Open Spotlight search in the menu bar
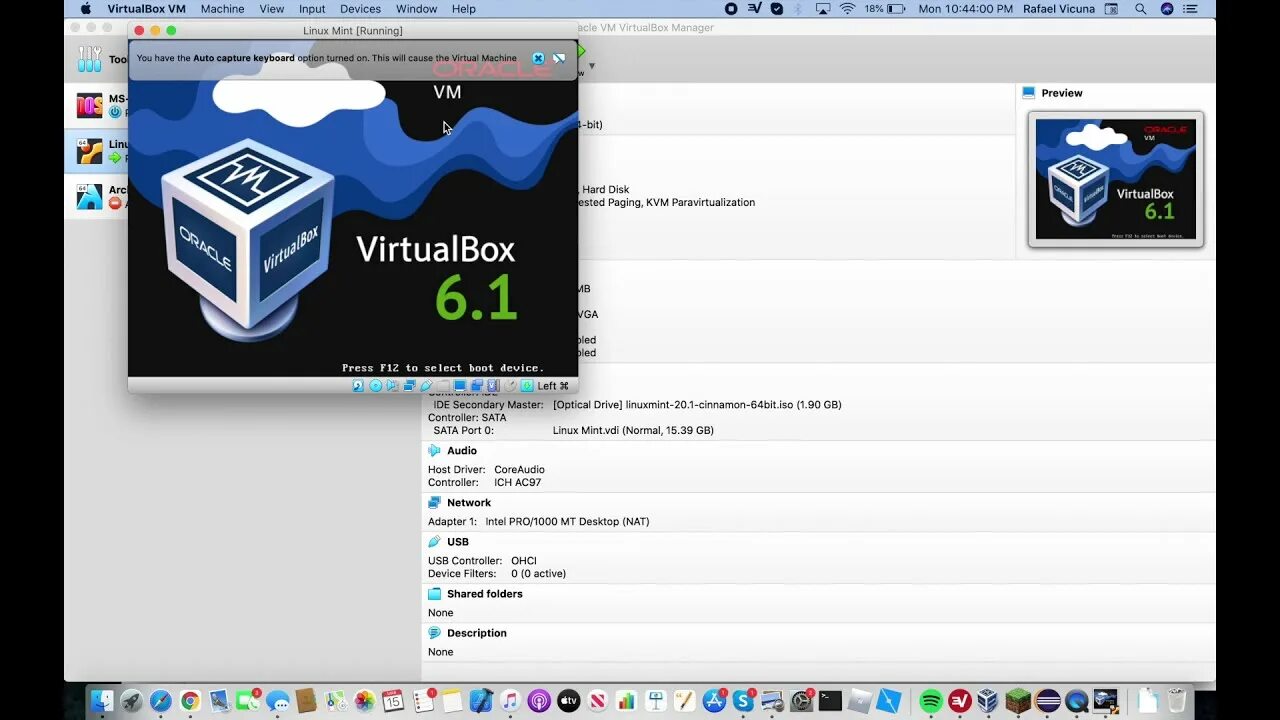The height and width of the screenshot is (720, 1280). click(x=1140, y=9)
